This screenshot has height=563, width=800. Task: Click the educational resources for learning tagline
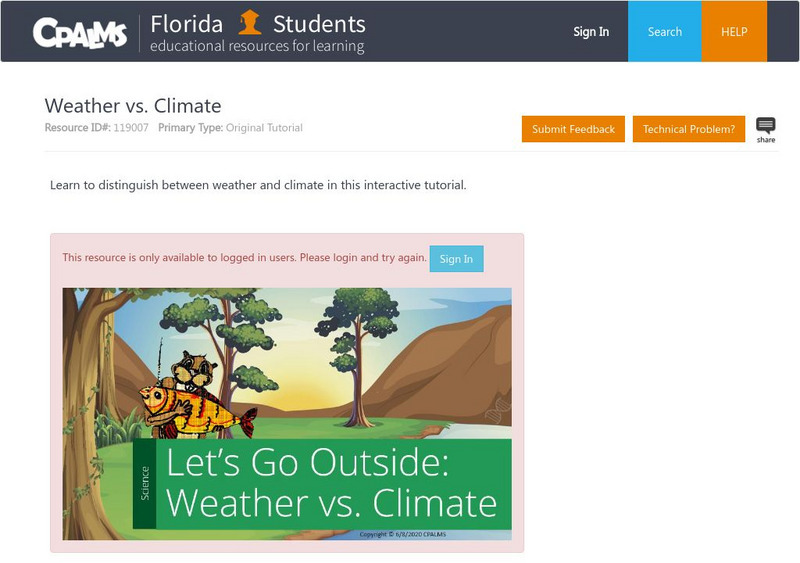point(257,46)
